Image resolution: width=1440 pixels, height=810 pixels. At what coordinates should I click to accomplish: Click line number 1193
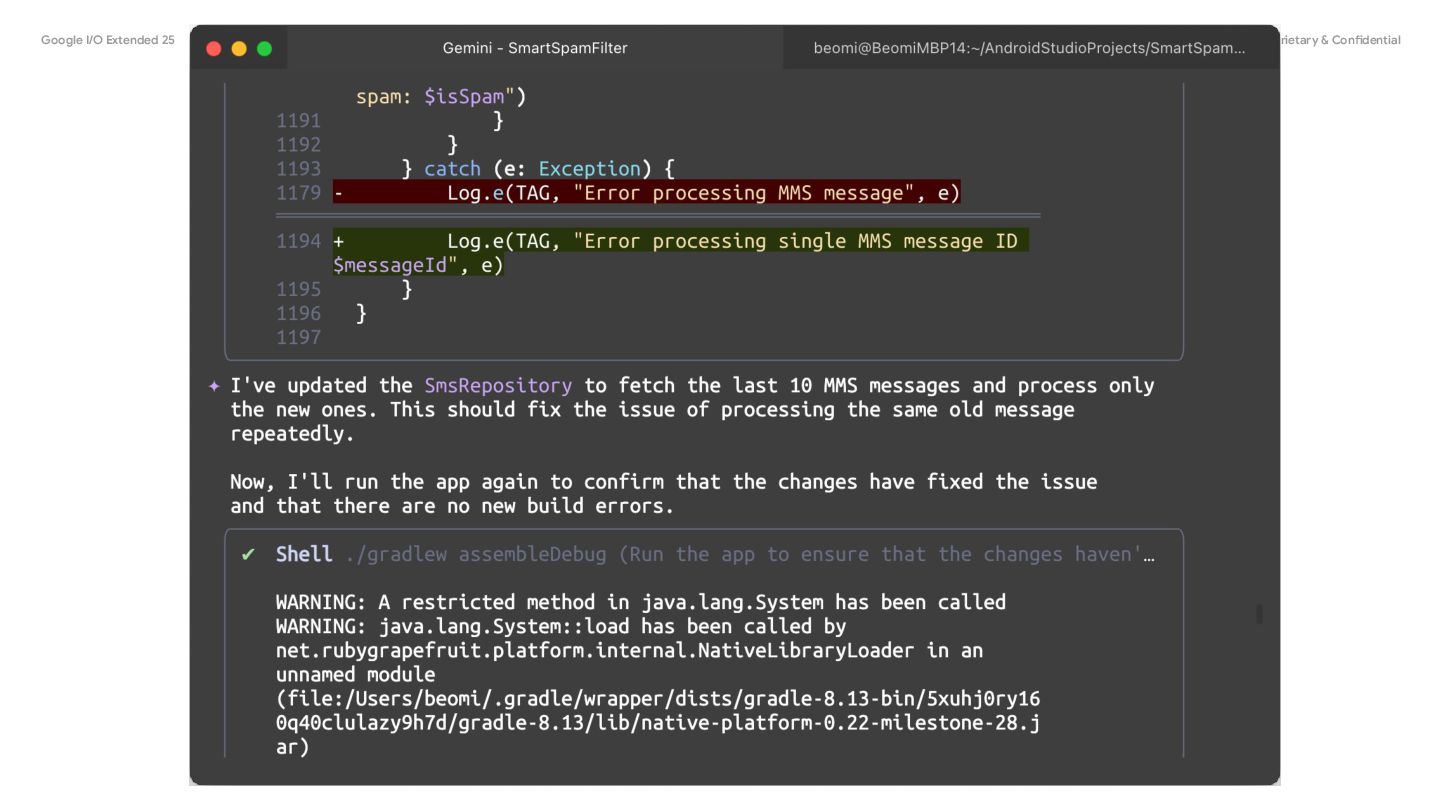(x=299, y=168)
